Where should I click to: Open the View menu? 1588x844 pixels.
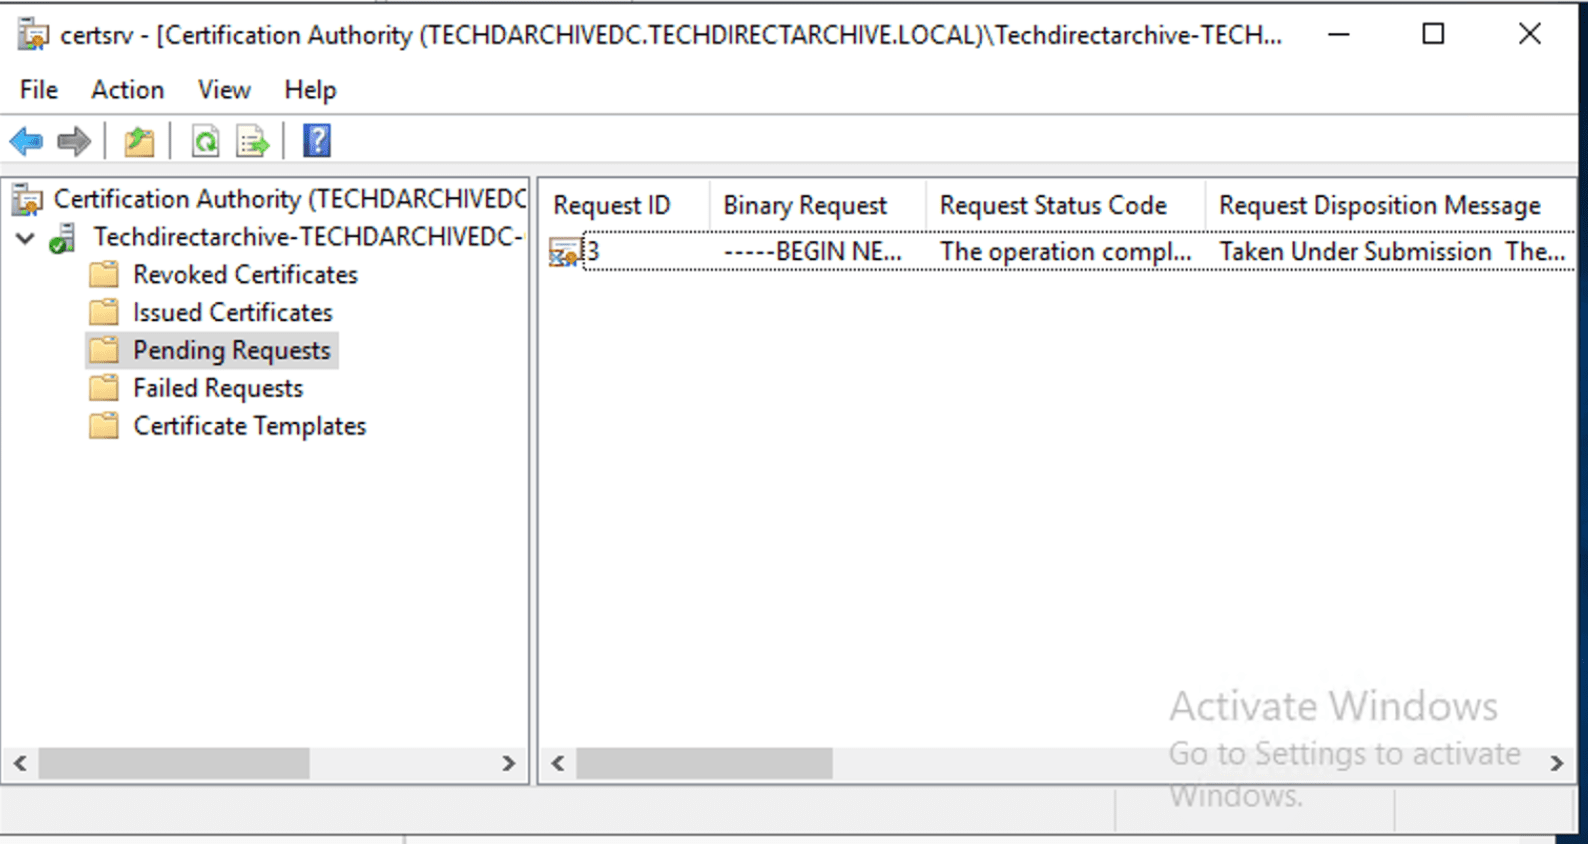[x=224, y=90]
